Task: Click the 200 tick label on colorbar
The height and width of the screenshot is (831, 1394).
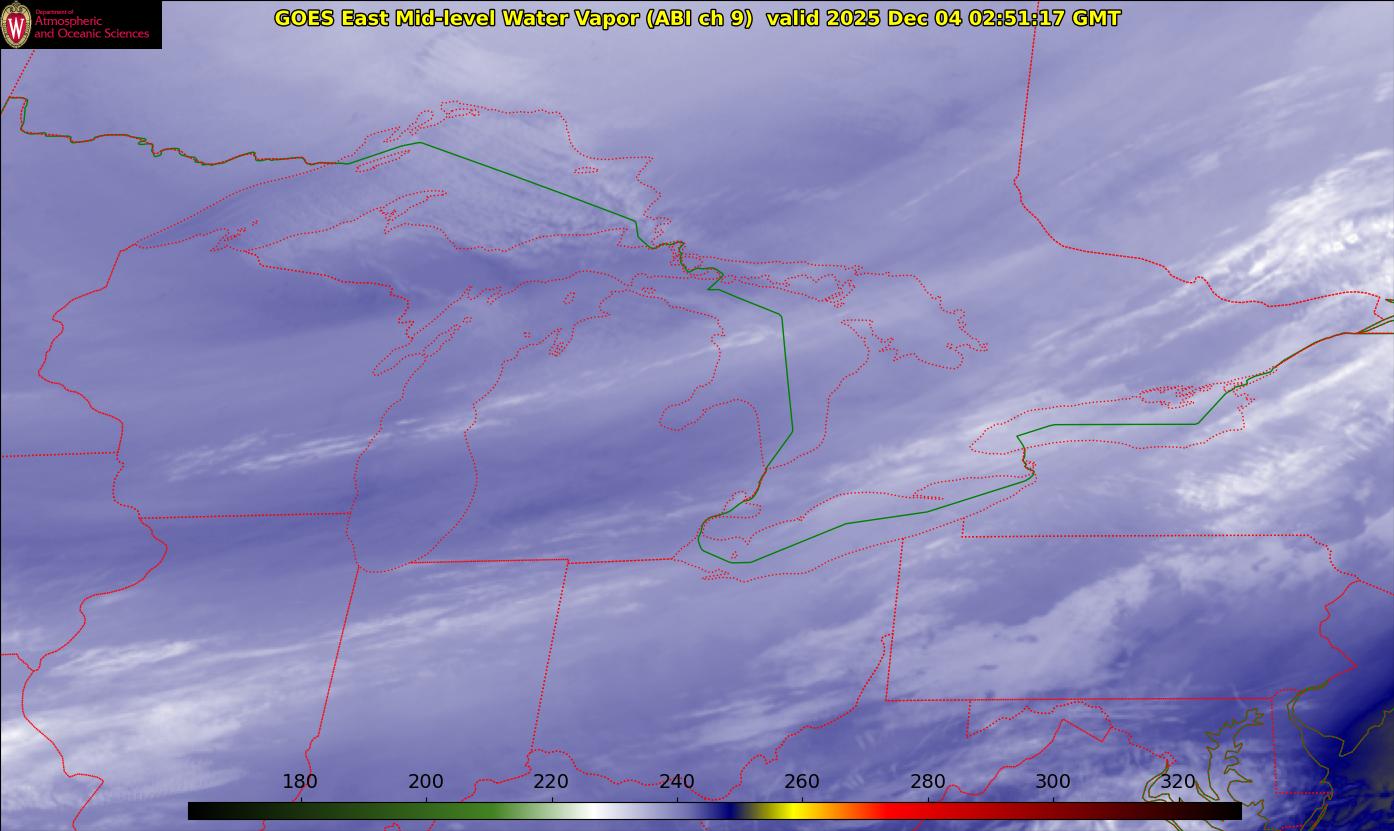Action: pos(426,782)
